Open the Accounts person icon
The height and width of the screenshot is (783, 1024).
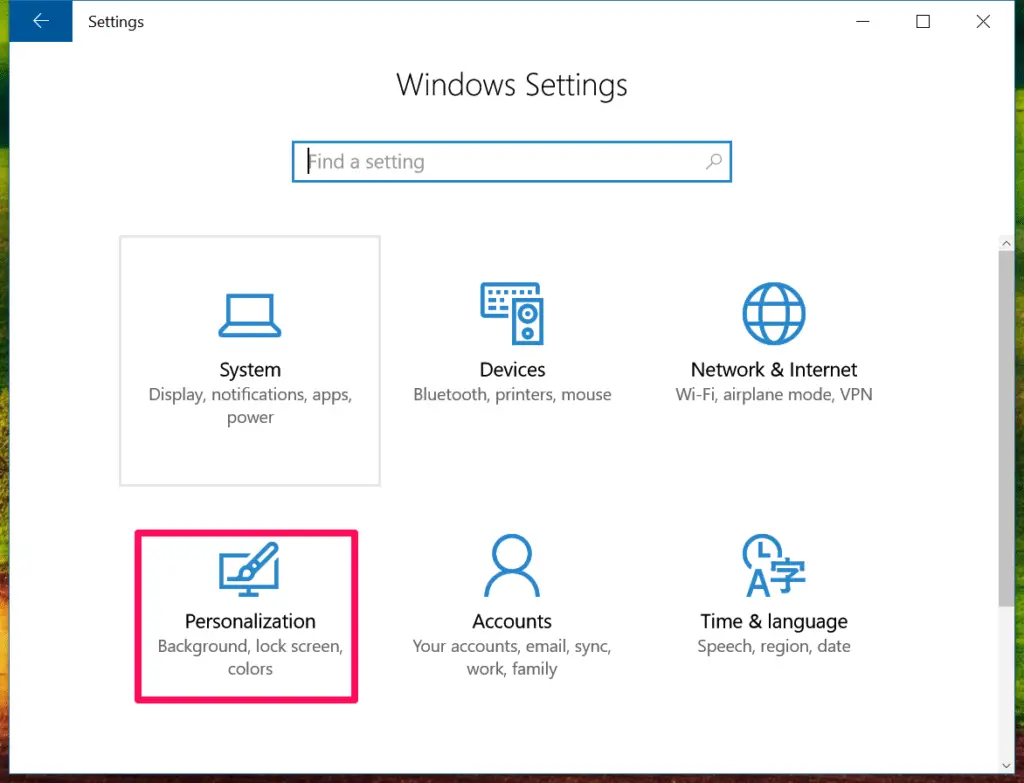tap(512, 565)
